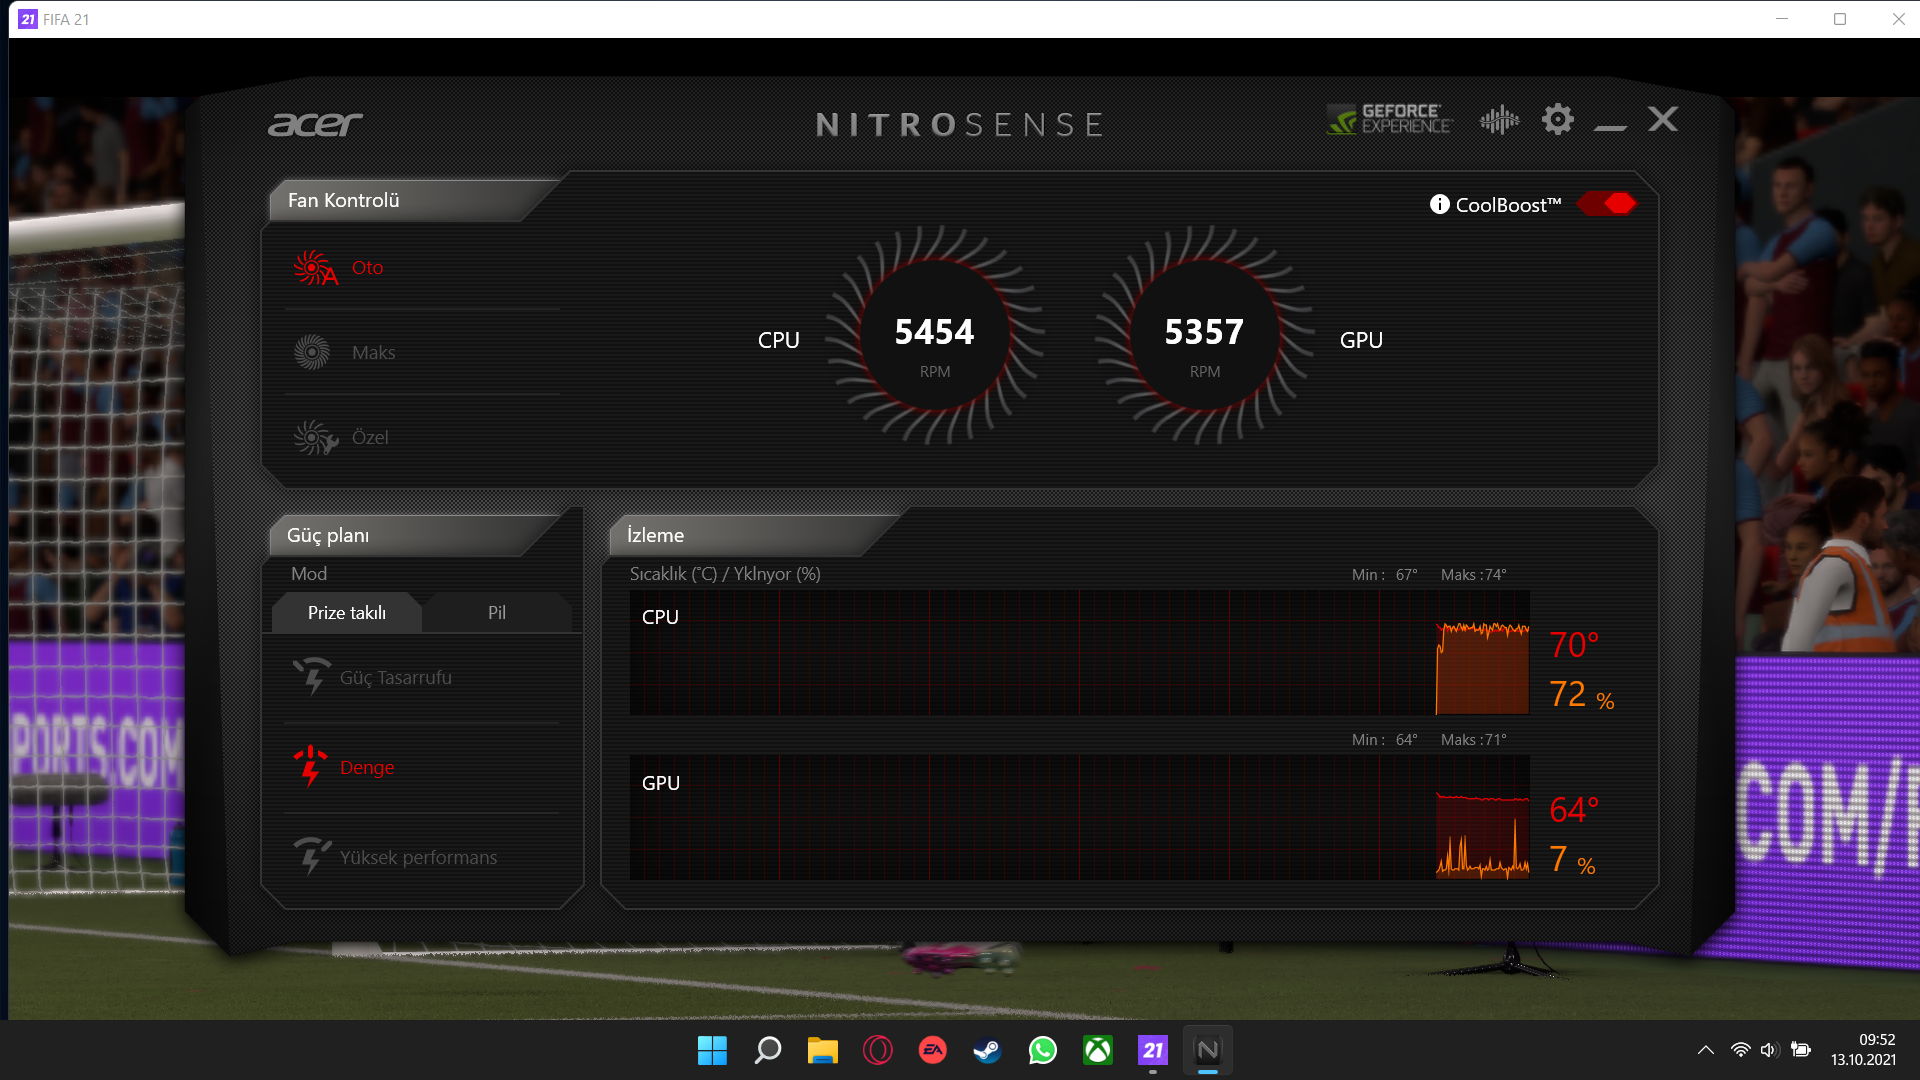
Task: Click the CoolBoost info icon
Action: [x=1439, y=204]
